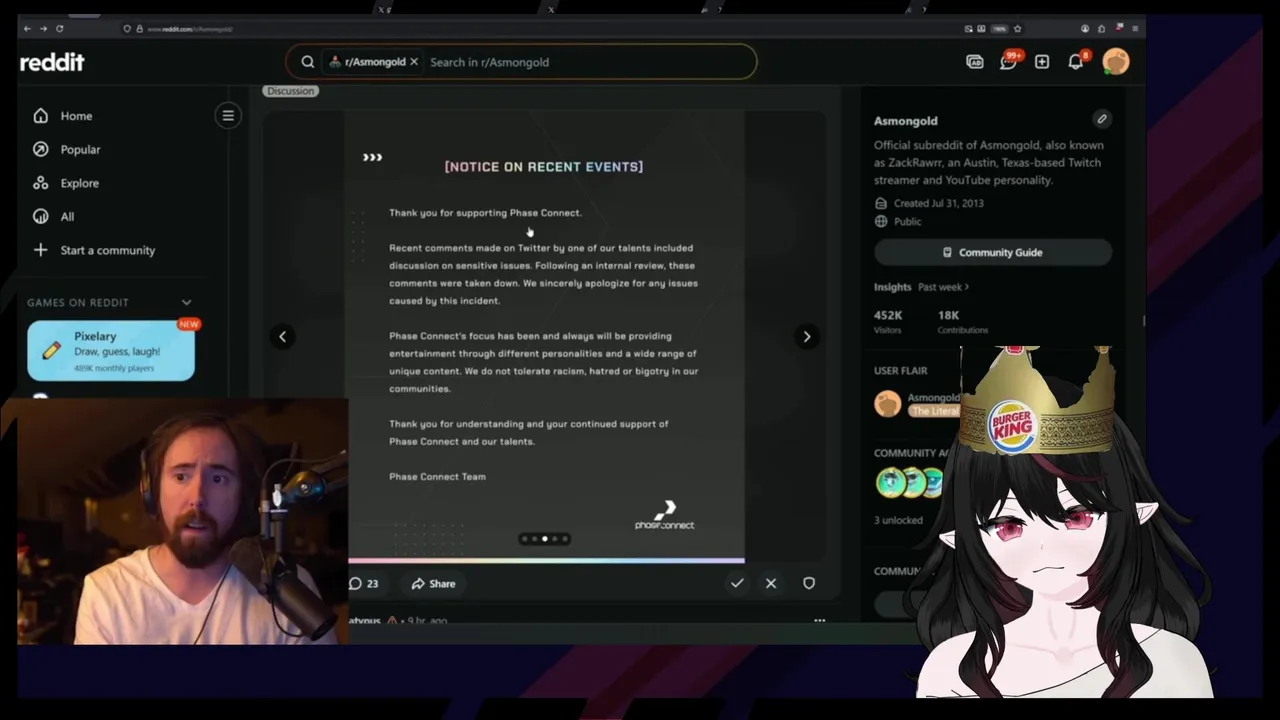Click the browser forward arrow
Viewport: 1280px width, 720px height.
point(43,29)
